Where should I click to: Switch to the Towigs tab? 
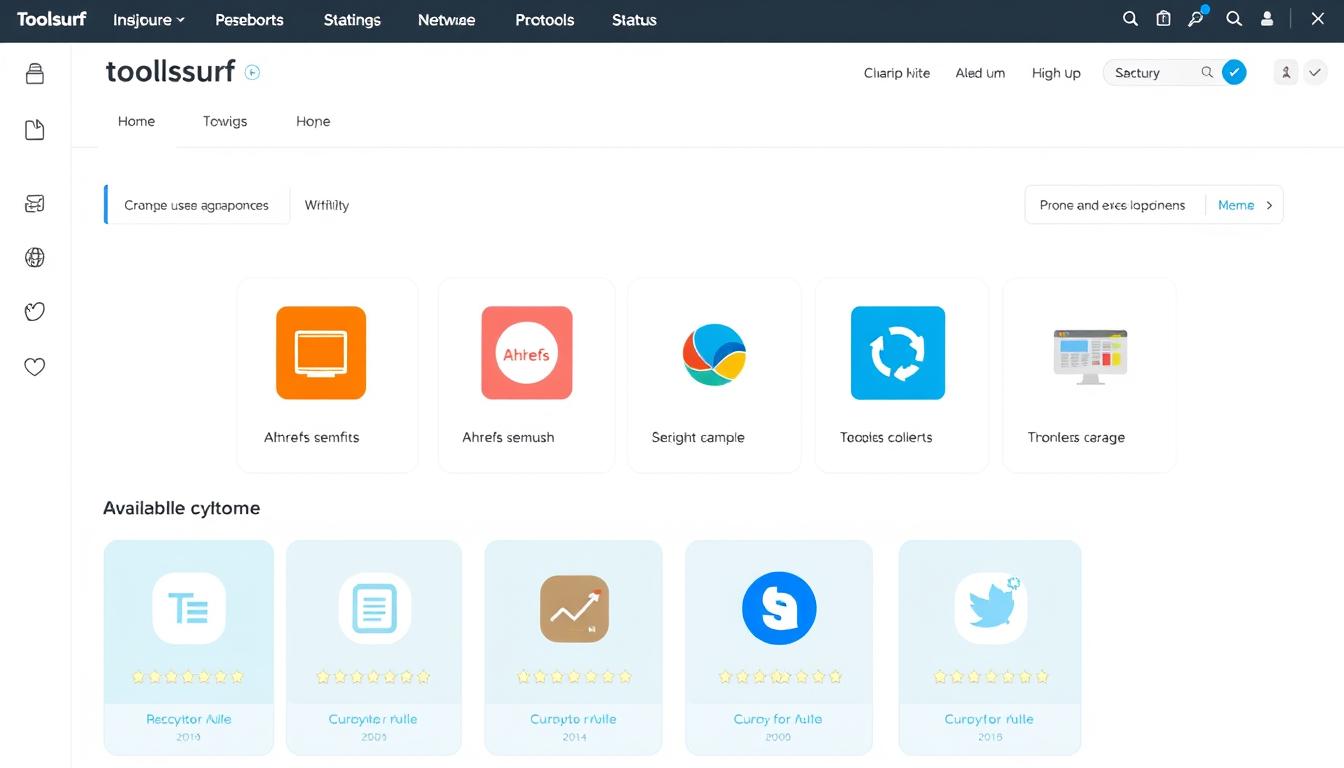click(x=224, y=121)
